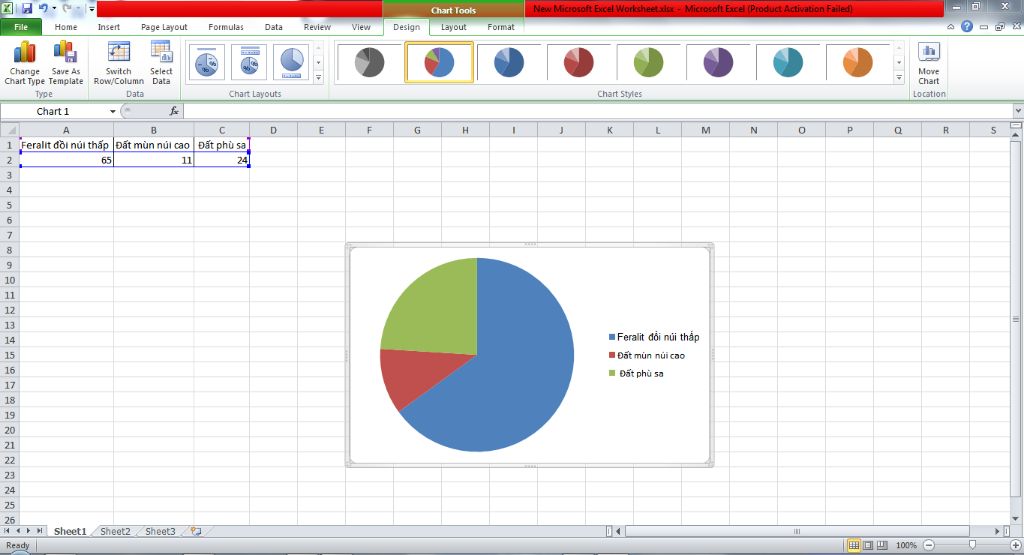The width and height of the screenshot is (1024, 555).
Task: Apply third pie chart layout
Action: (x=291, y=62)
